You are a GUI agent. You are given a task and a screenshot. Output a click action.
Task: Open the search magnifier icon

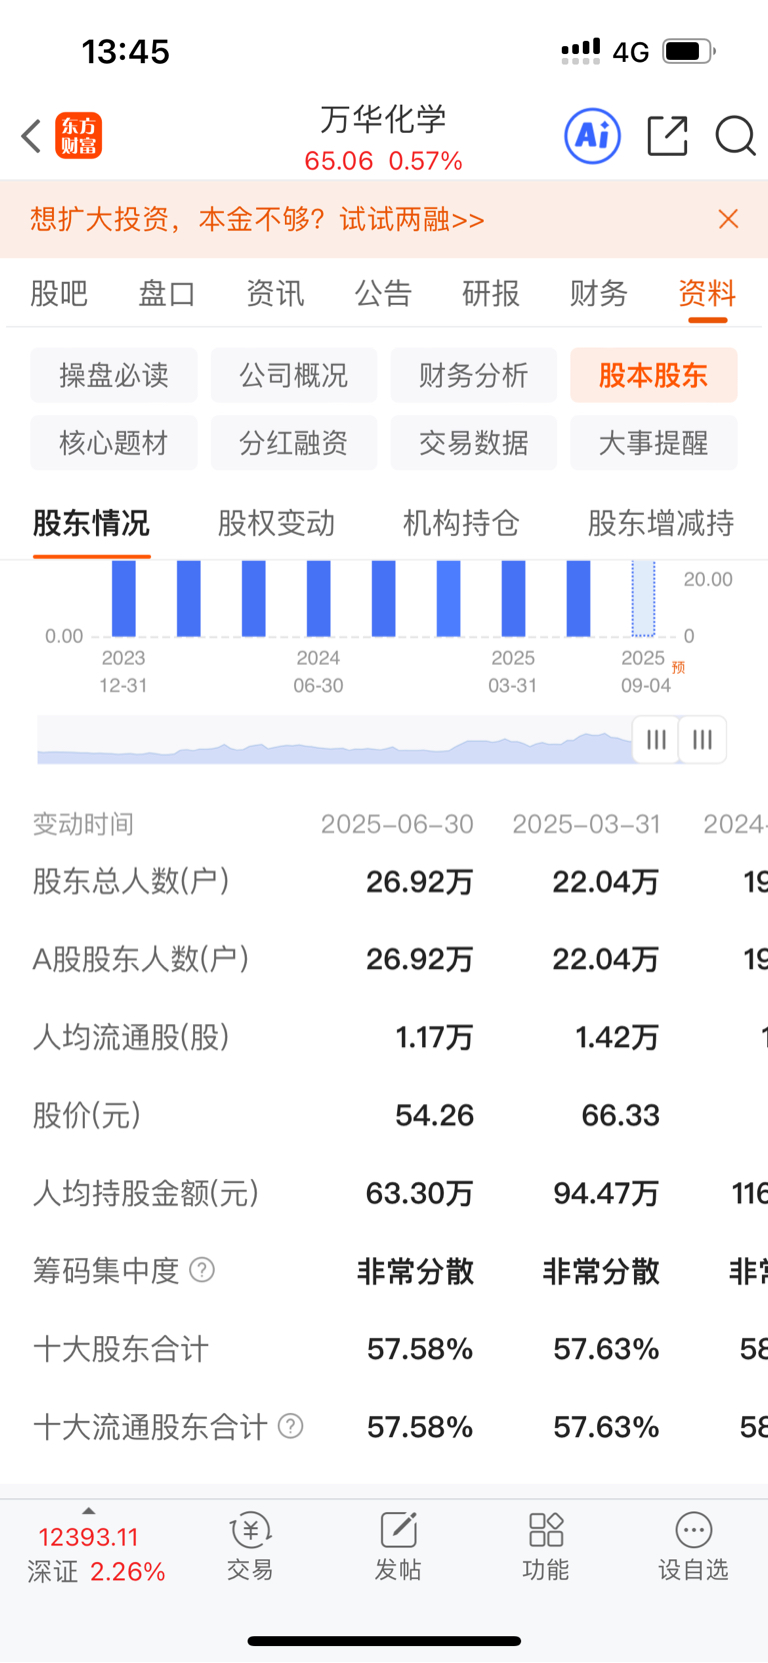click(x=735, y=136)
